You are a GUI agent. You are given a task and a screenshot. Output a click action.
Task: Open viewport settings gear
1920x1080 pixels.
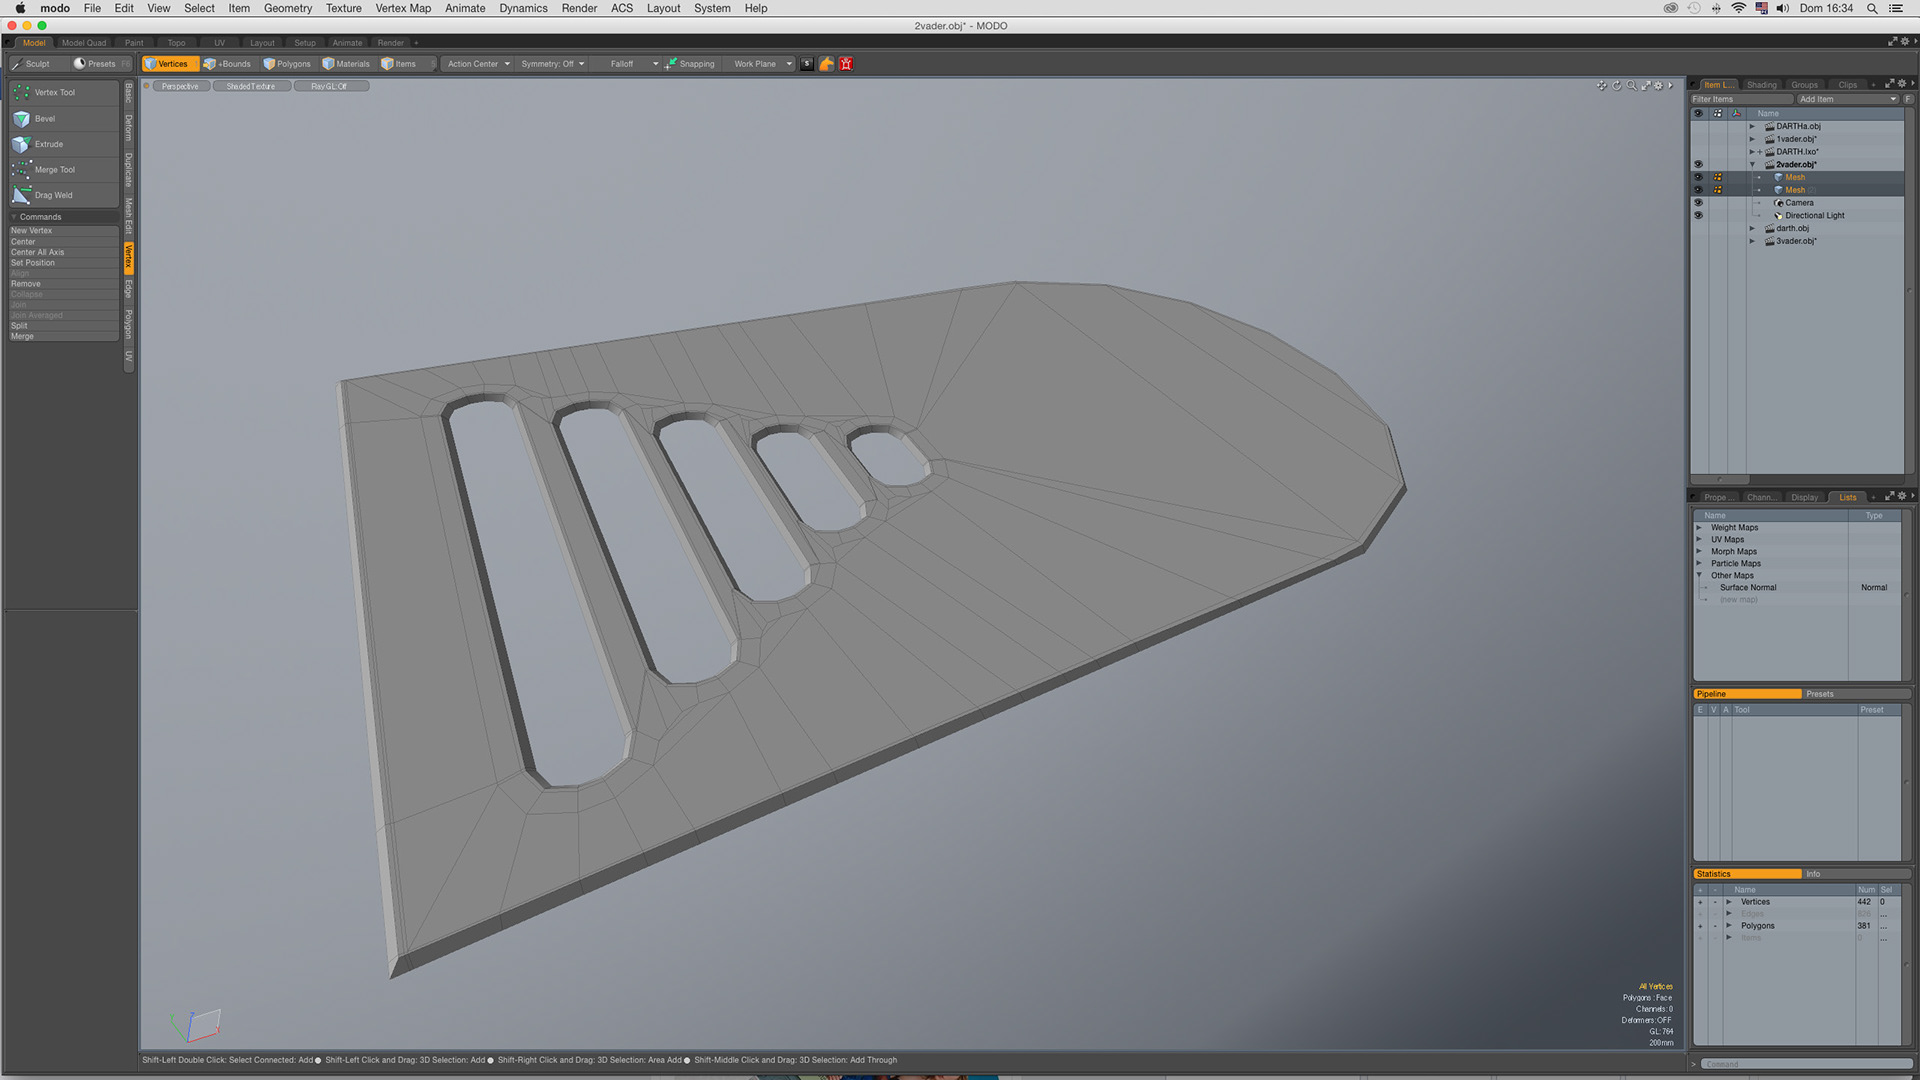(x=1659, y=86)
